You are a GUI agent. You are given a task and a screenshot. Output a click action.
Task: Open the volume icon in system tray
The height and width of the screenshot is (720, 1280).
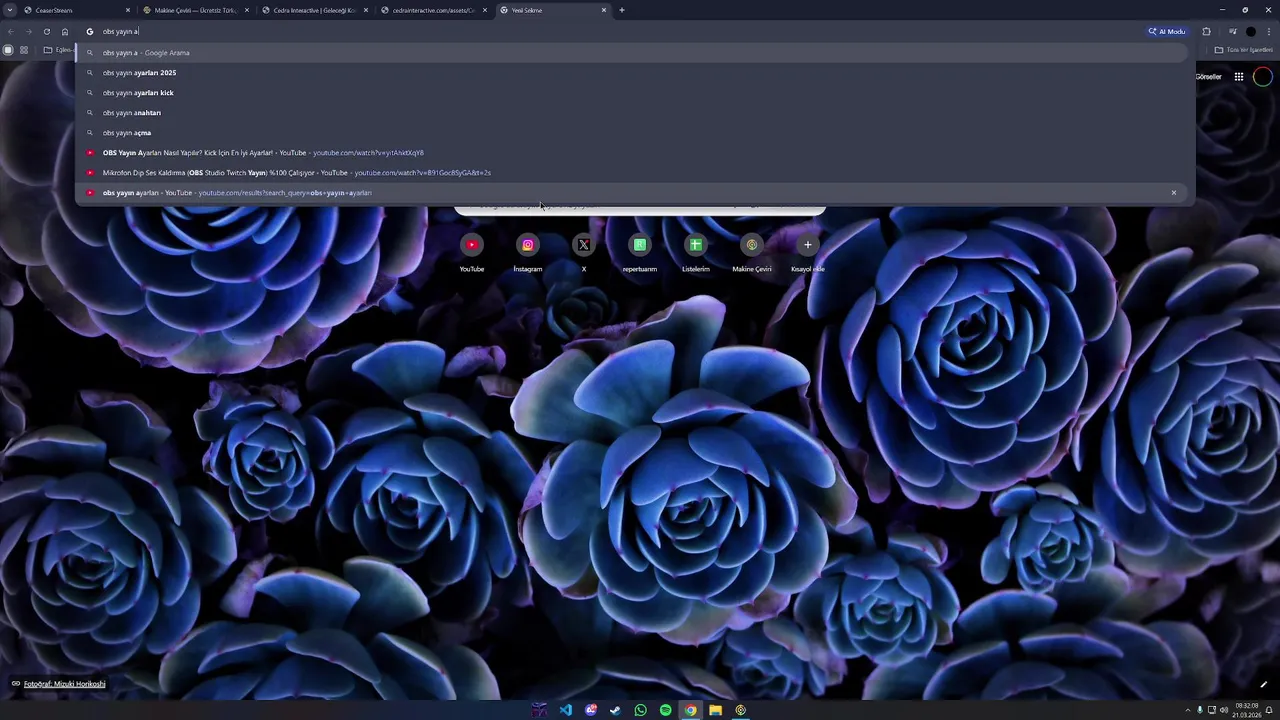pyautogui.click(x=1224, y=710)
